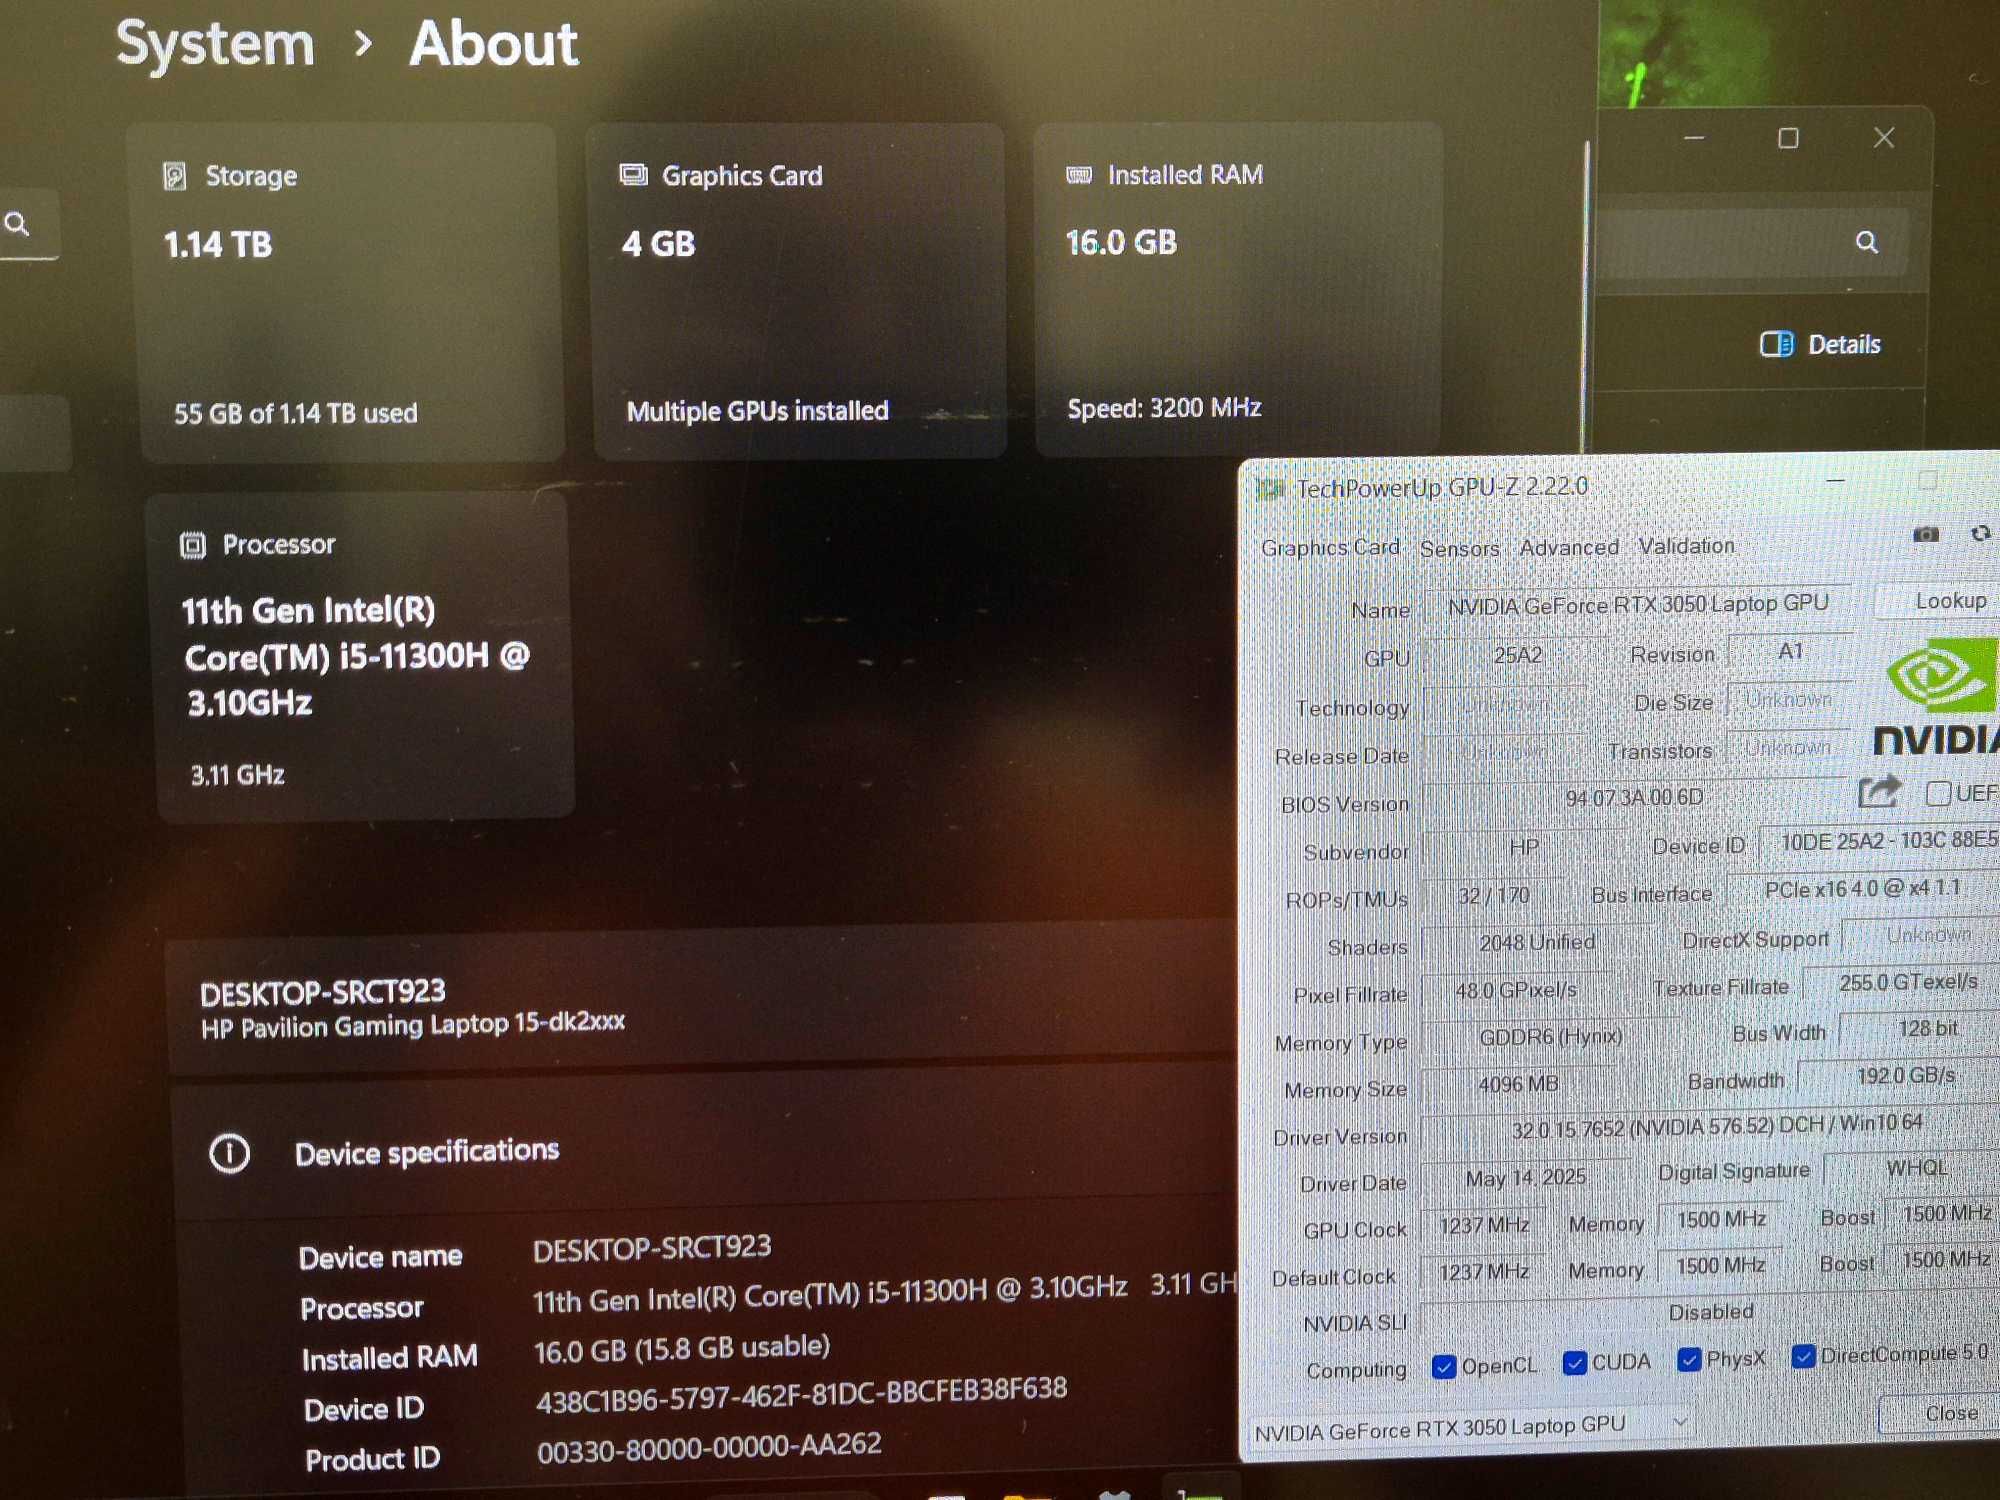
Task: Switch to the Validation tab
Action: pyautogui.click(x=1686, y=546)
